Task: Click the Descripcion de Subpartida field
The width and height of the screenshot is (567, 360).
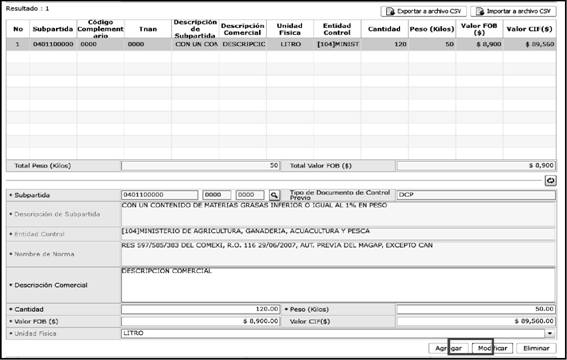Action: [338, 214]
